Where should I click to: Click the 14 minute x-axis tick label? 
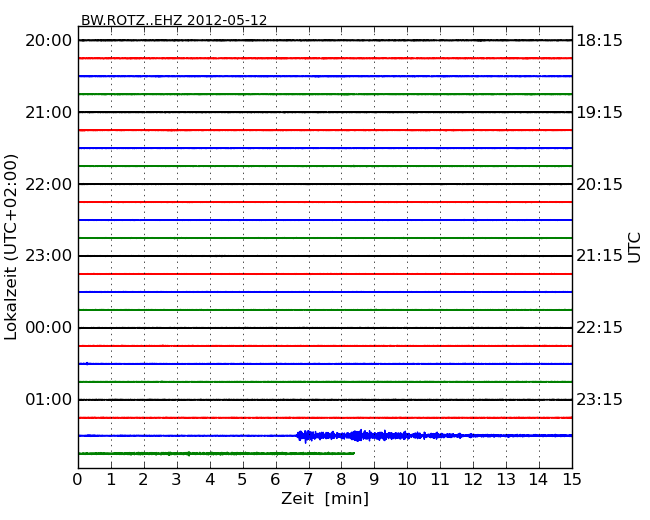pyautogui.click(x=539, y=480)
